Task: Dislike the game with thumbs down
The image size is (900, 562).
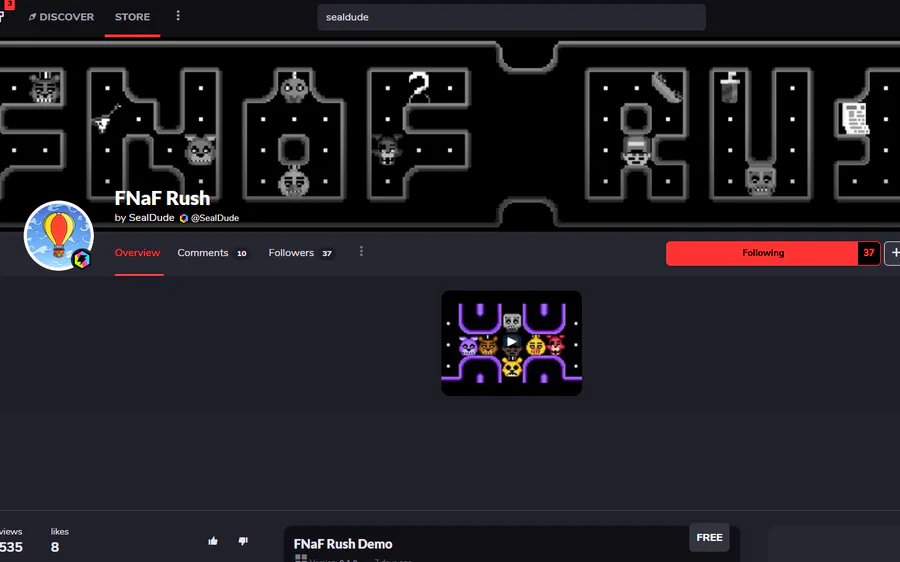Action: tap(243, 541)
